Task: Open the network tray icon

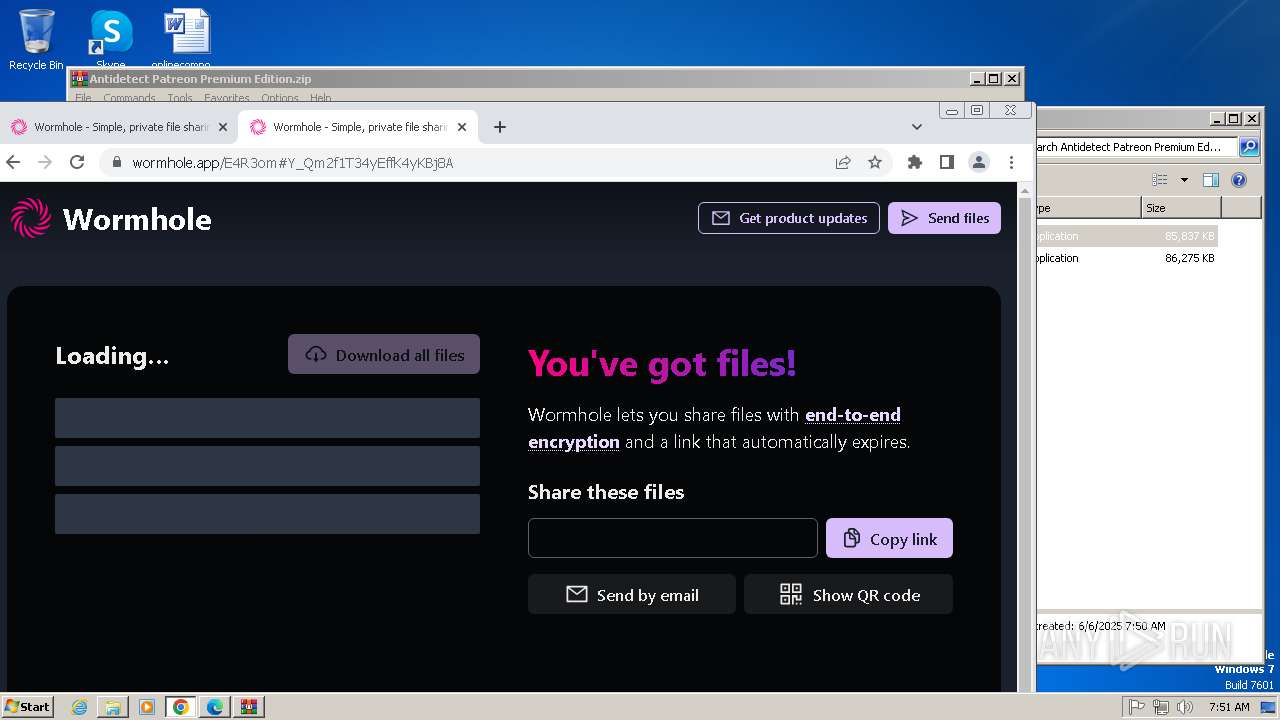Action: 1161,707
